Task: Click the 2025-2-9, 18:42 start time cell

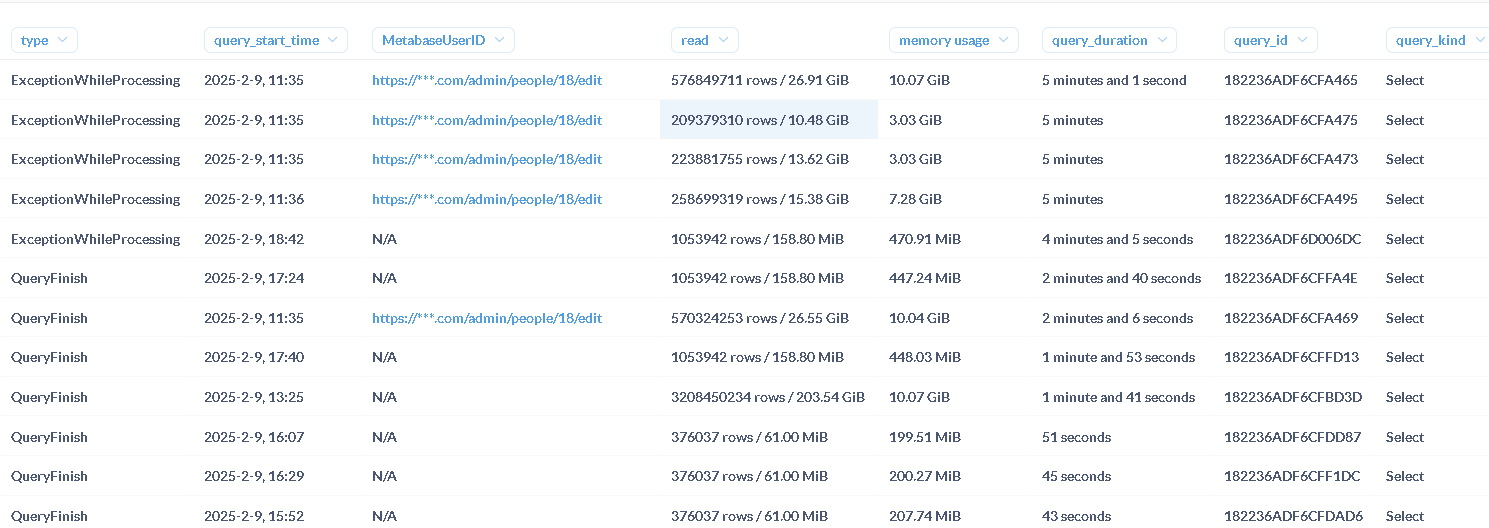Action: 254,239
